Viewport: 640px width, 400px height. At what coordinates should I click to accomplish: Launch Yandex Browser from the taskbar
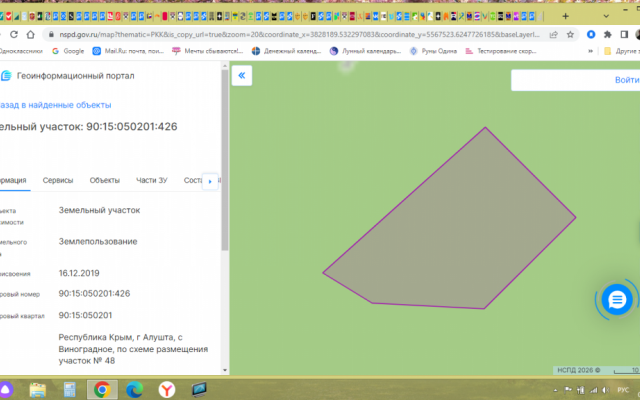point(167,388)
